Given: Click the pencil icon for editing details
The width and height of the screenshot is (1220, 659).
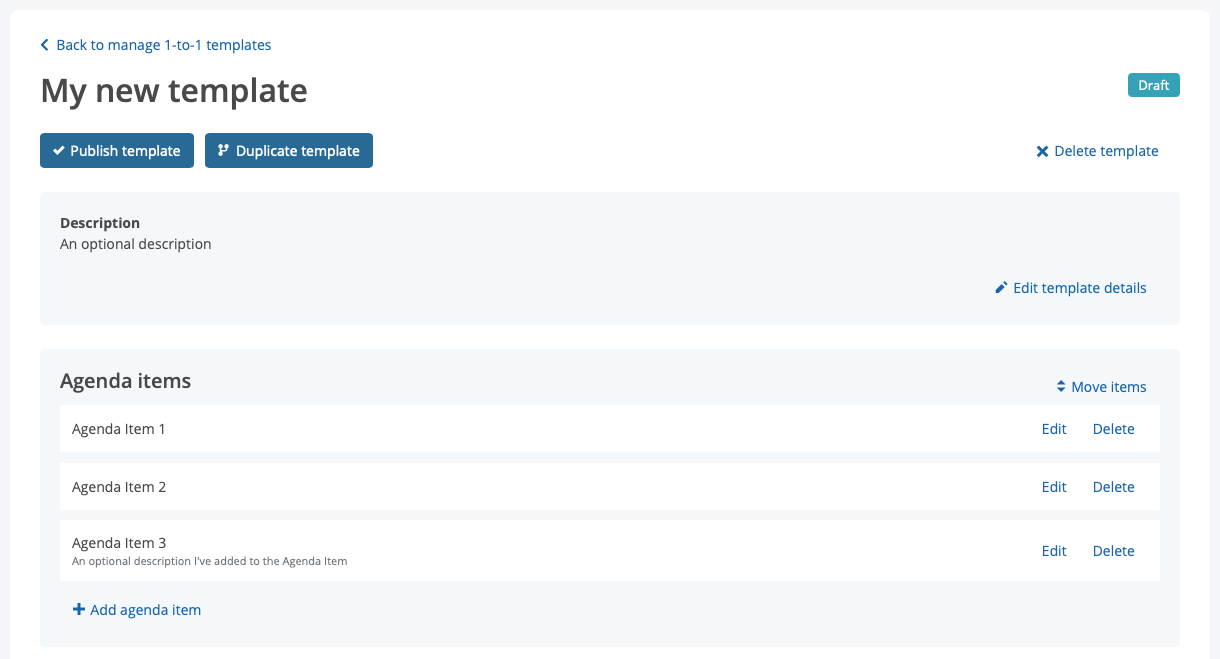Looking at the screenshot, I should click(x=1001, y=288).
